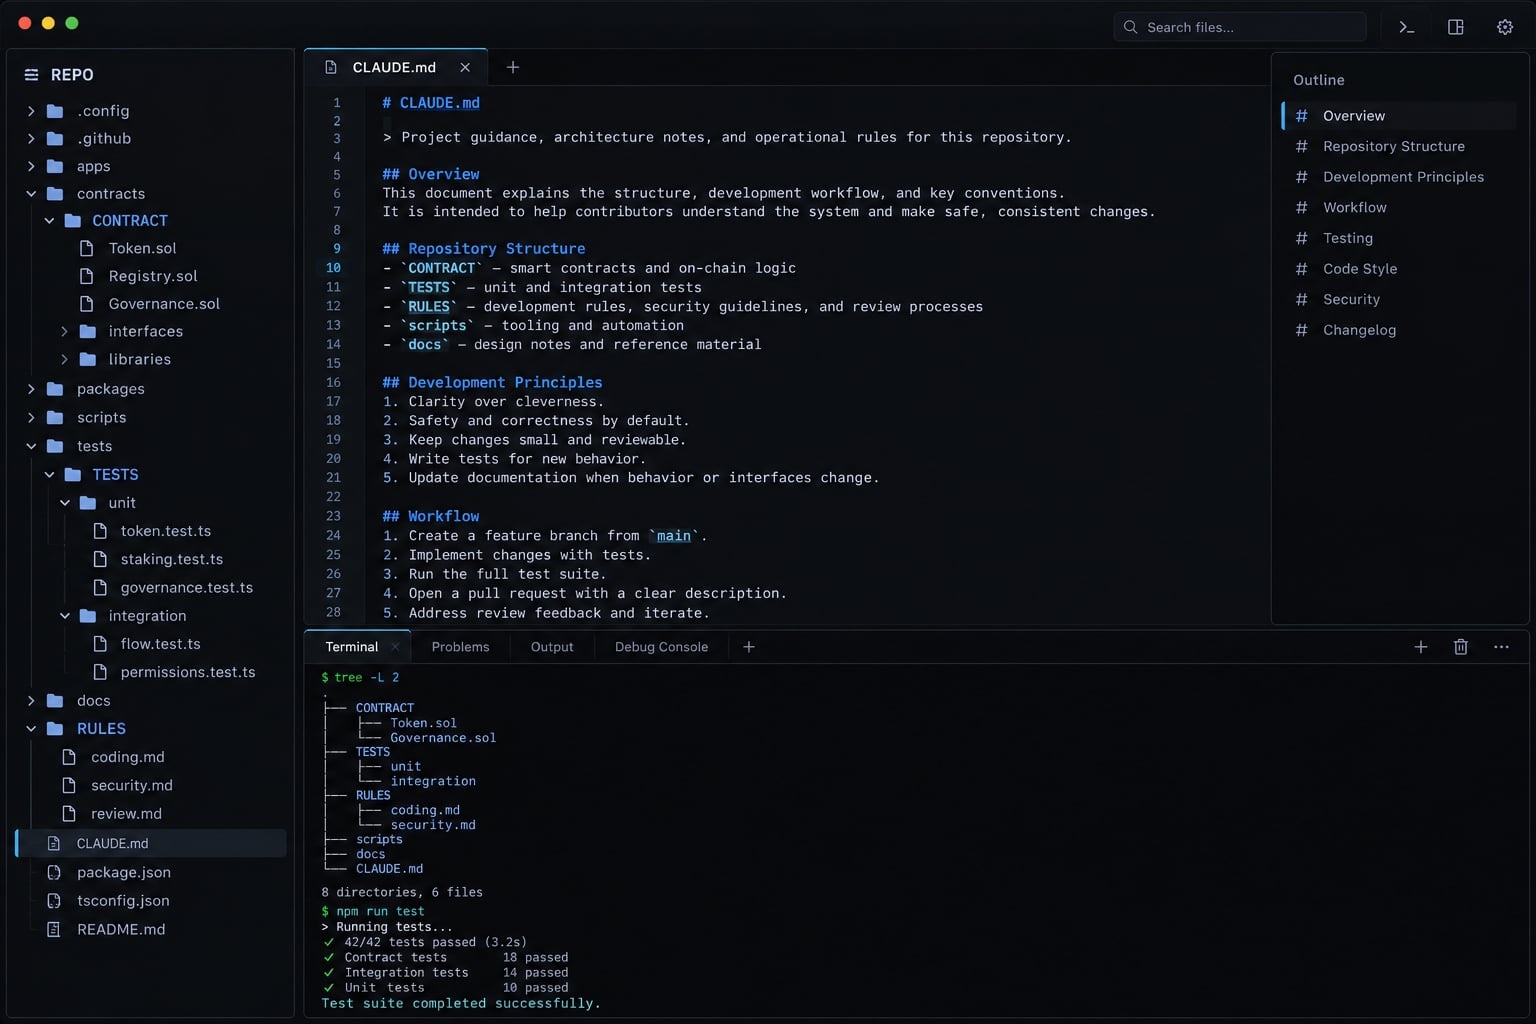Focus the Search files input
Screen dimensions: 1536x1024
point(1240,27)
